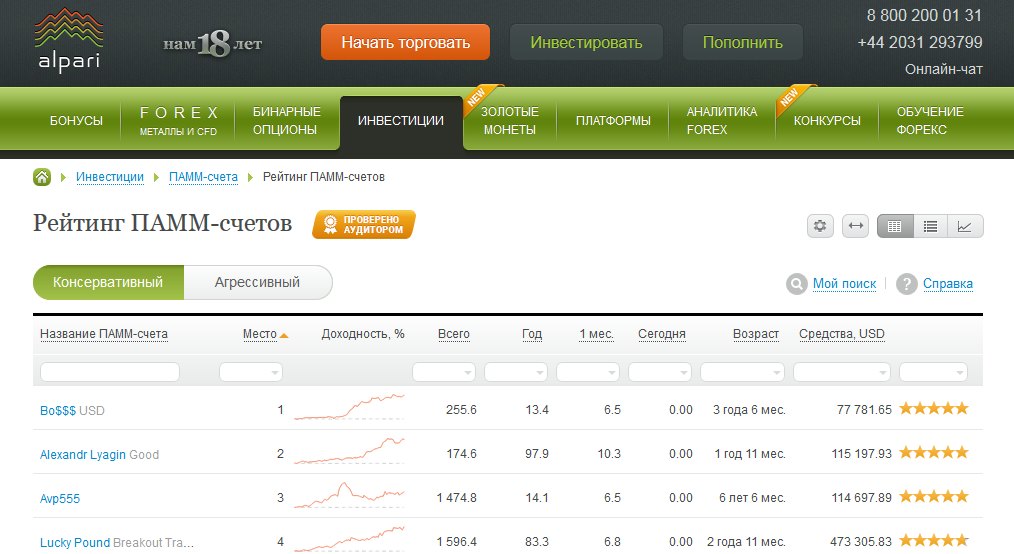Open Avp555 profitability sparkline
Image resolution: width=1014 pixels, height=554 pixels.
349,495
